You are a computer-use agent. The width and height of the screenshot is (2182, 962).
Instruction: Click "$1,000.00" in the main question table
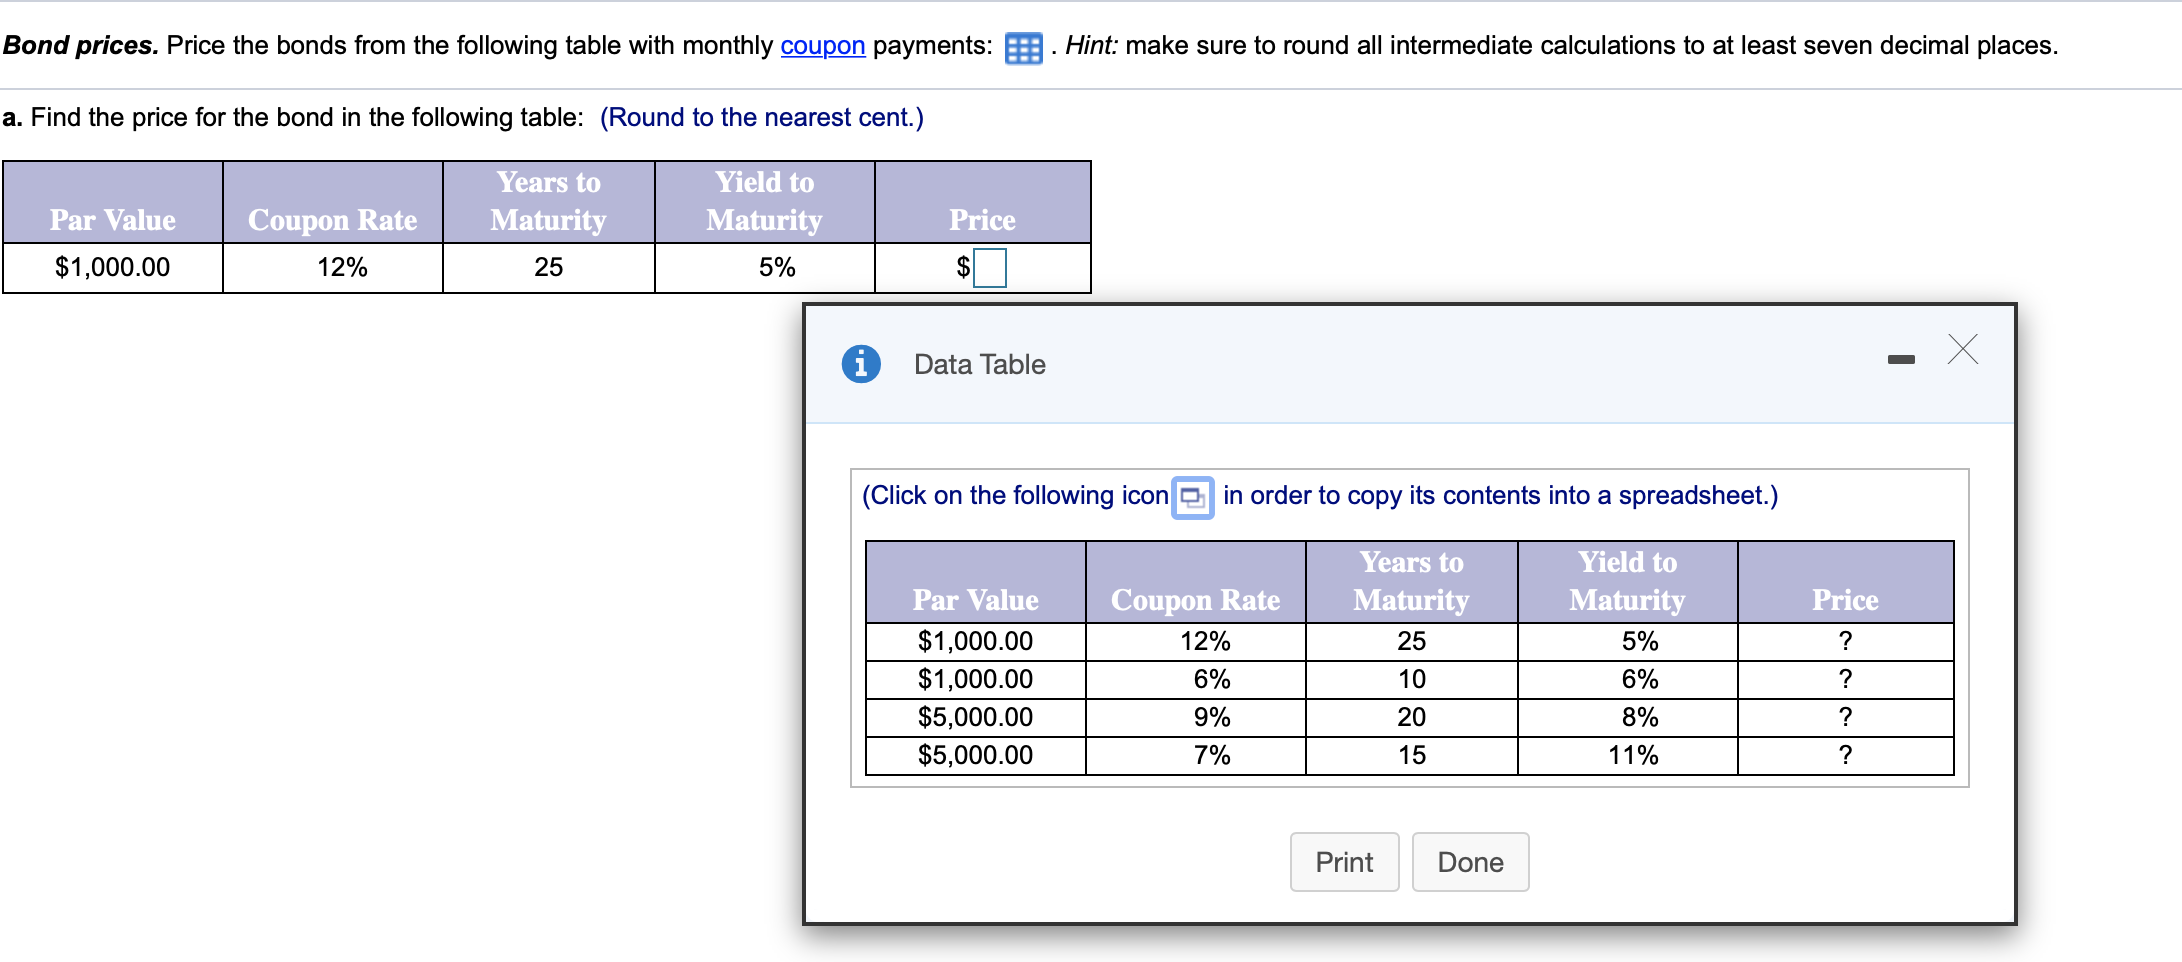click(112, 267)
